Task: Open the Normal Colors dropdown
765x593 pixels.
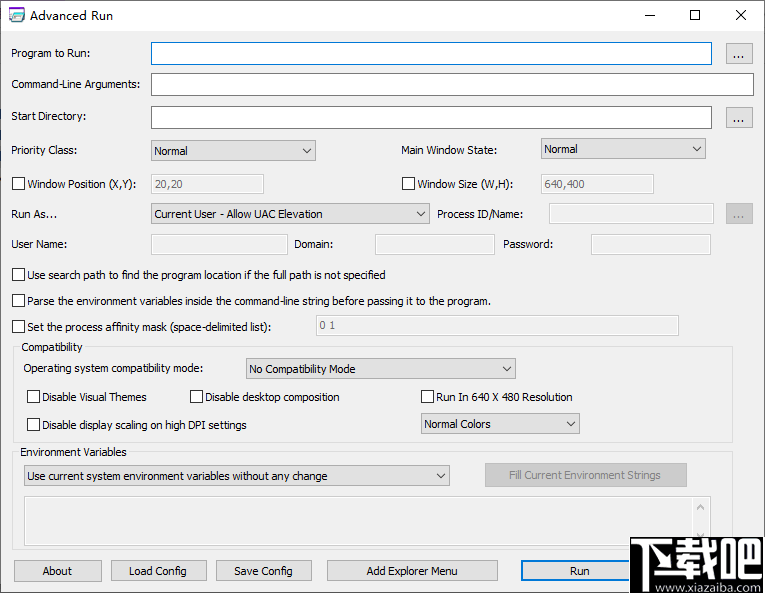Action: 500,424
